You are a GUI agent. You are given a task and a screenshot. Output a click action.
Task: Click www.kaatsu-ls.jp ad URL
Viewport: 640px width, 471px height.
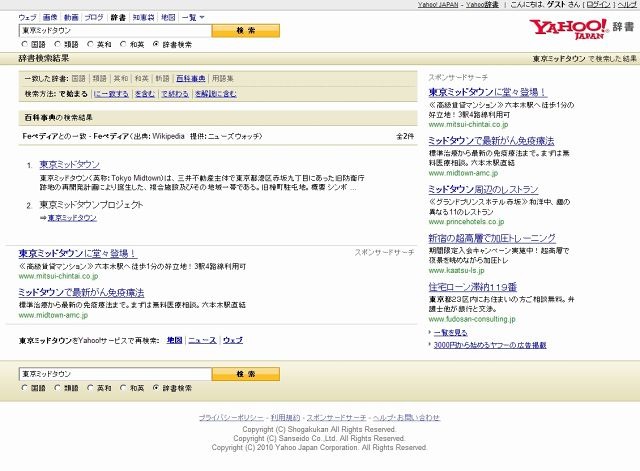click(456, 270)
